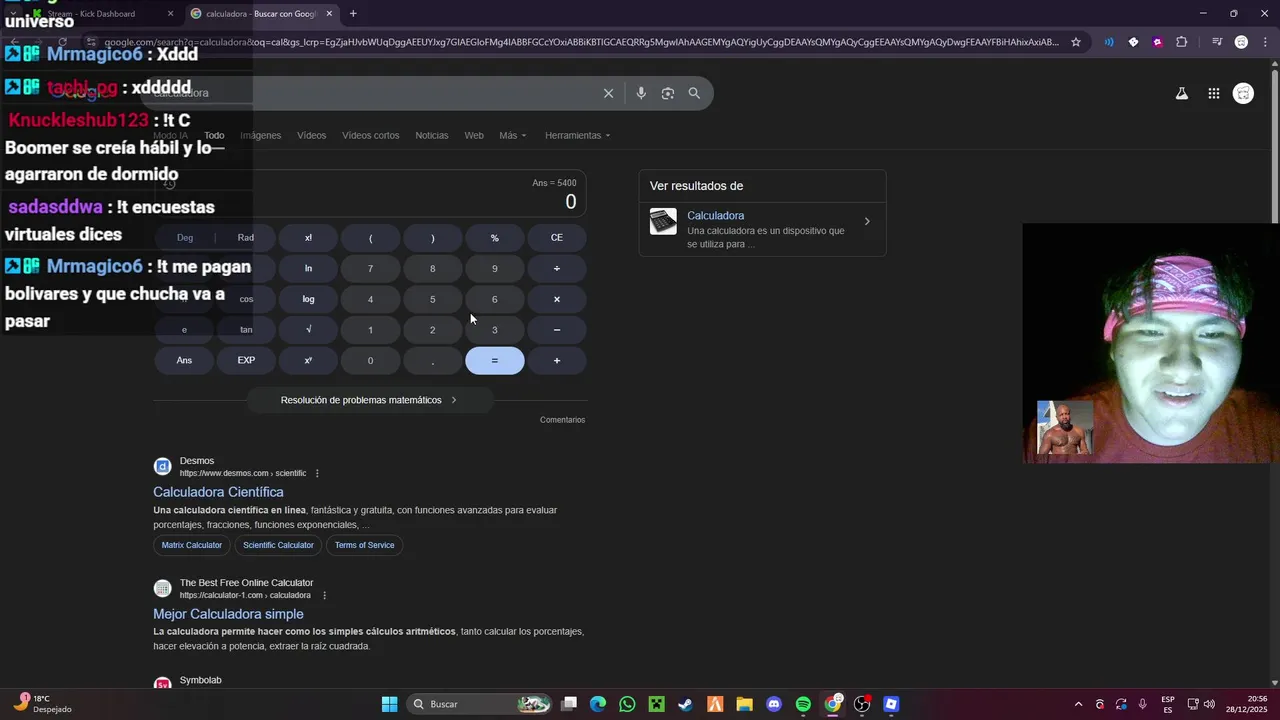
Task: Click calculator factorial x! button
Action: coord(308,238)
